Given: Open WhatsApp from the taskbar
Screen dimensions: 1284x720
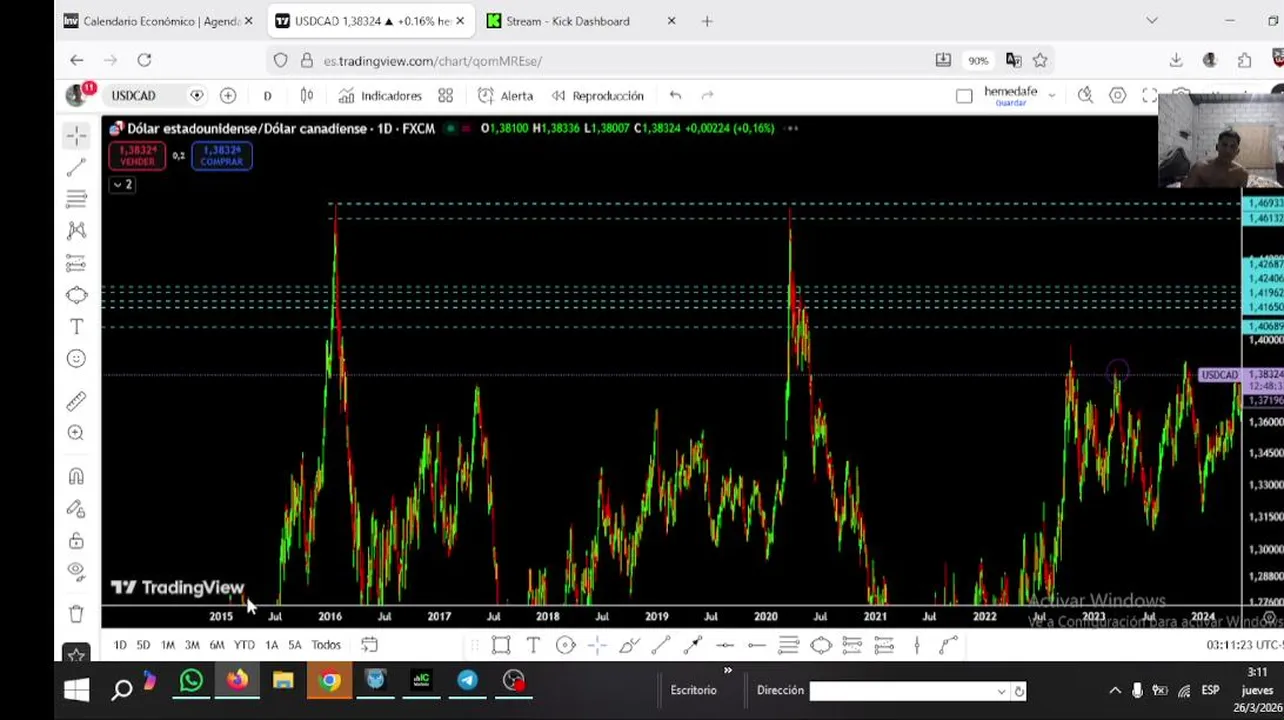Looking at the screenshot, I should tap(191, 682).
